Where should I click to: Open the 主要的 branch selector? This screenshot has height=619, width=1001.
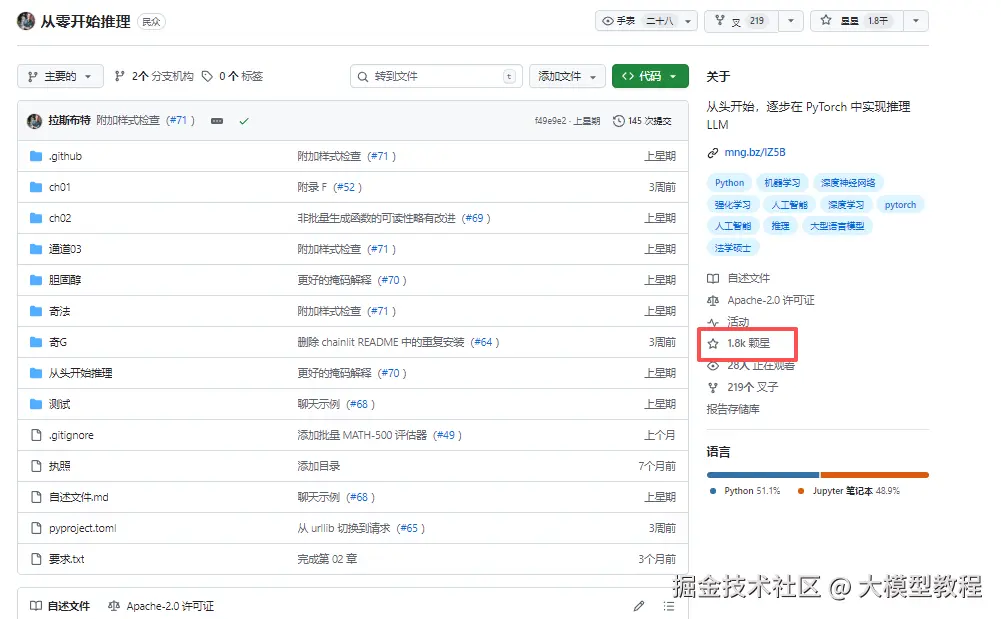59,77
